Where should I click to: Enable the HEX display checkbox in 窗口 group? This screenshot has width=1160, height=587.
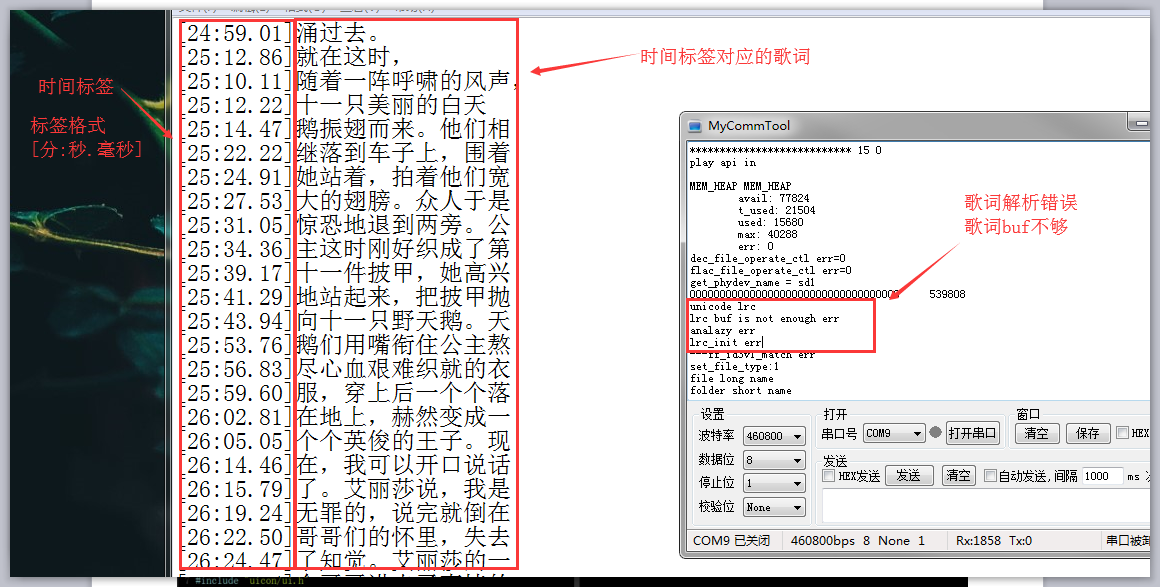[1122, 433]
